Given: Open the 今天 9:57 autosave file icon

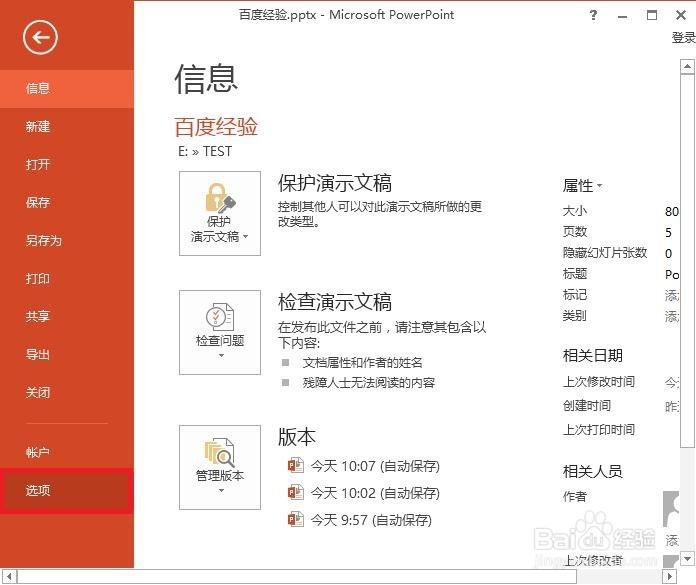Looking at the screenshot, I should [296, 519].
